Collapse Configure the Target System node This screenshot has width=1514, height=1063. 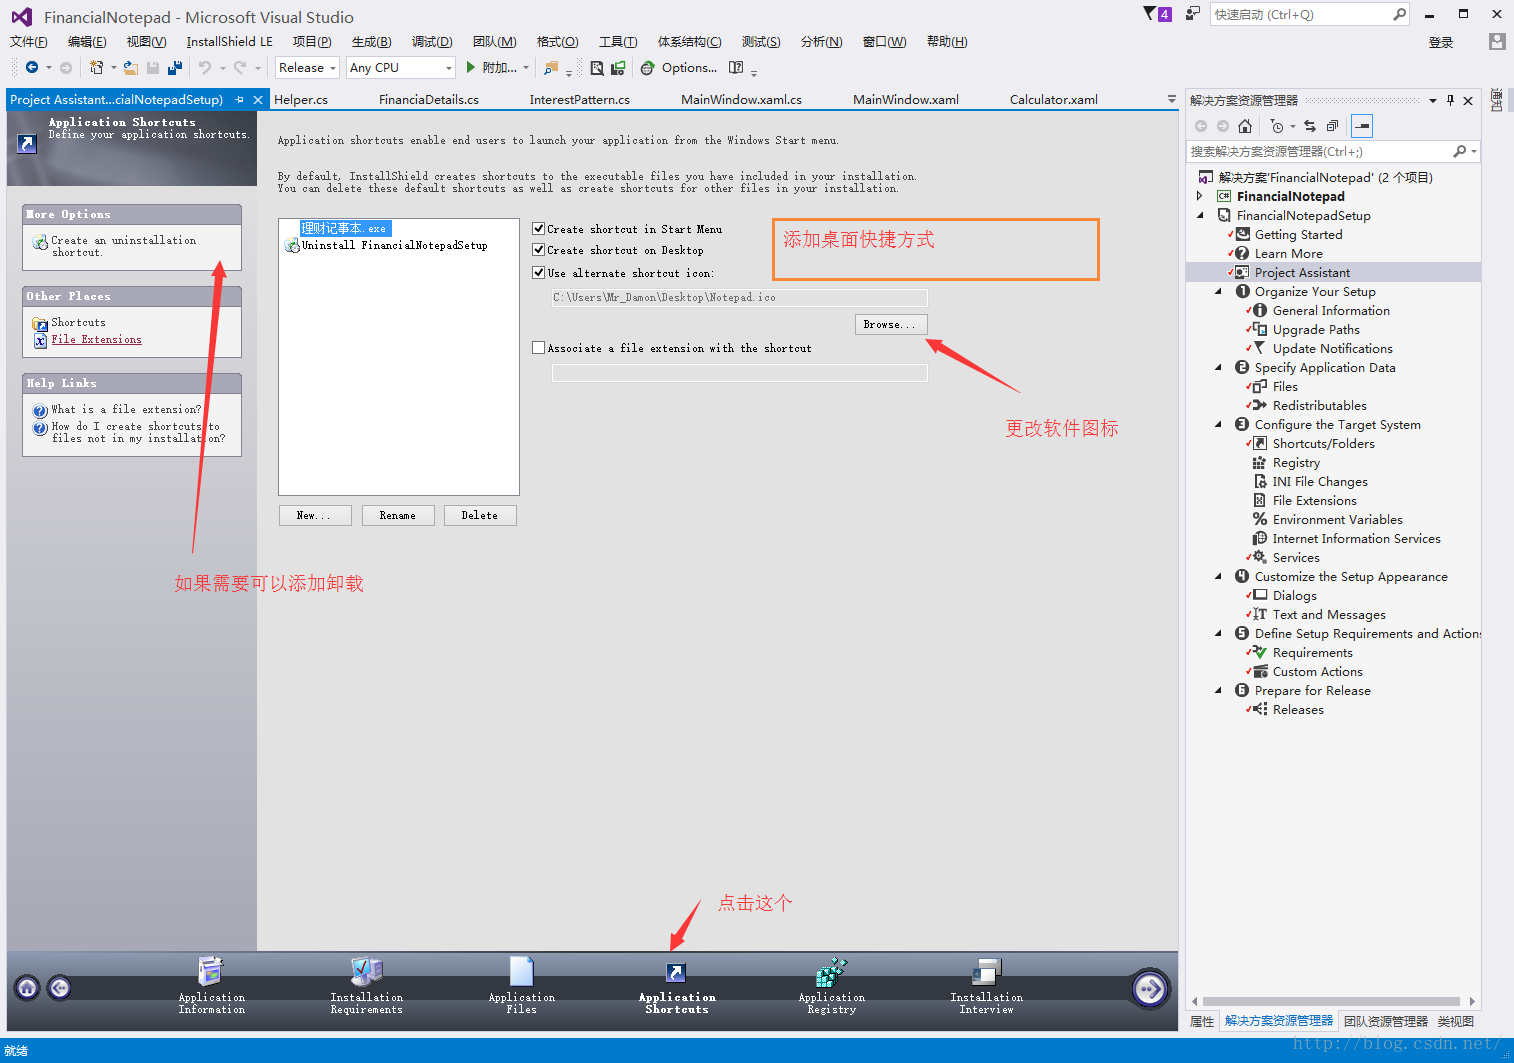1218,424
